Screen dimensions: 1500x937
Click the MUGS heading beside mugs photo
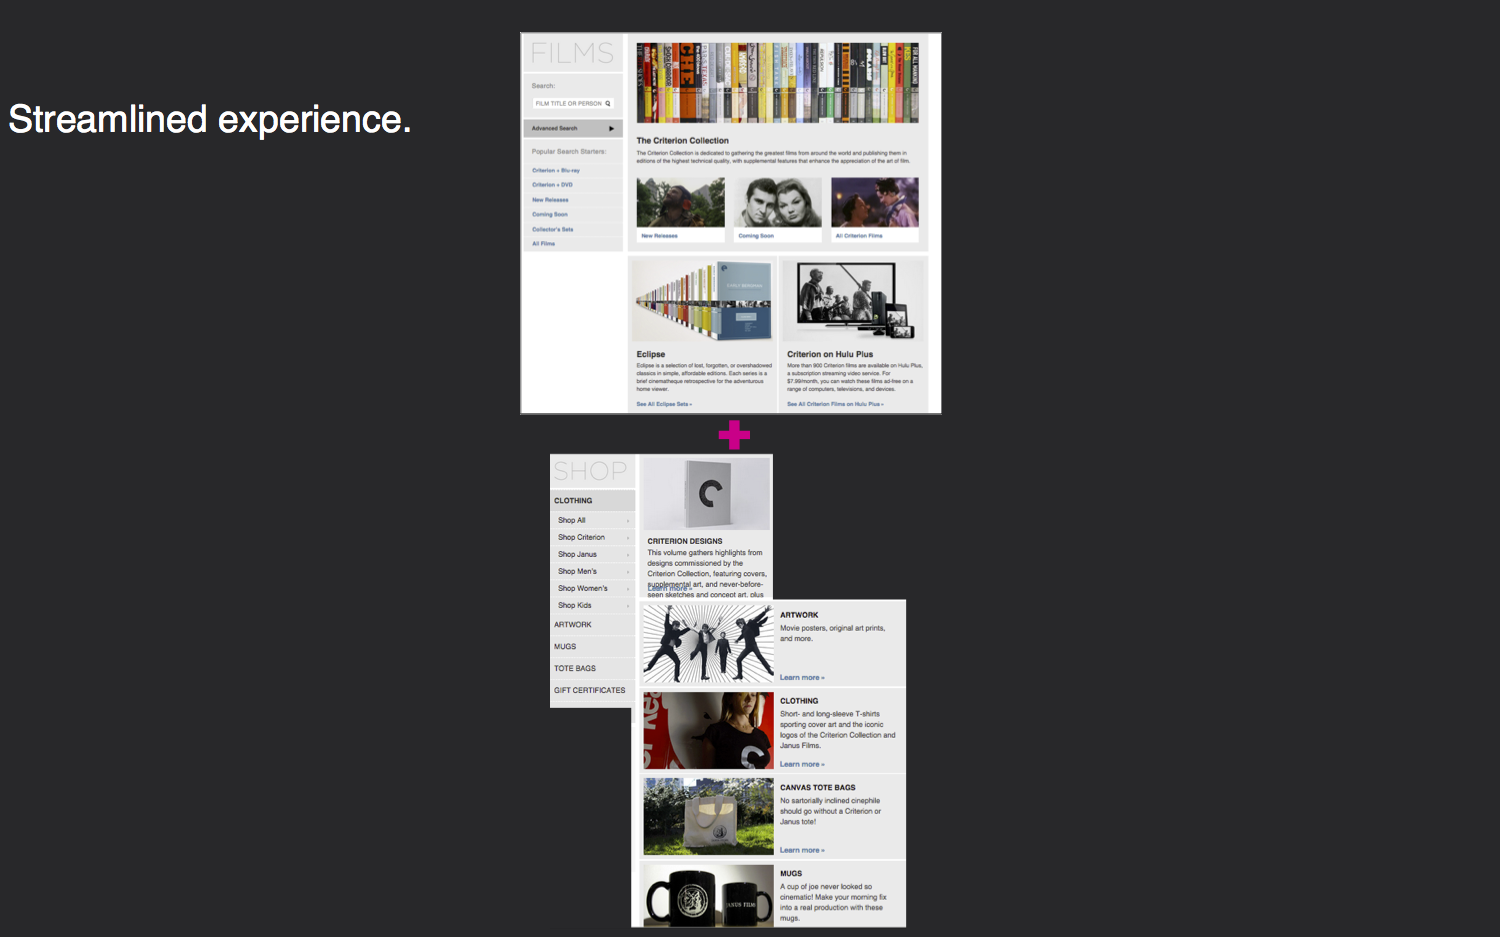pos(791,873)
